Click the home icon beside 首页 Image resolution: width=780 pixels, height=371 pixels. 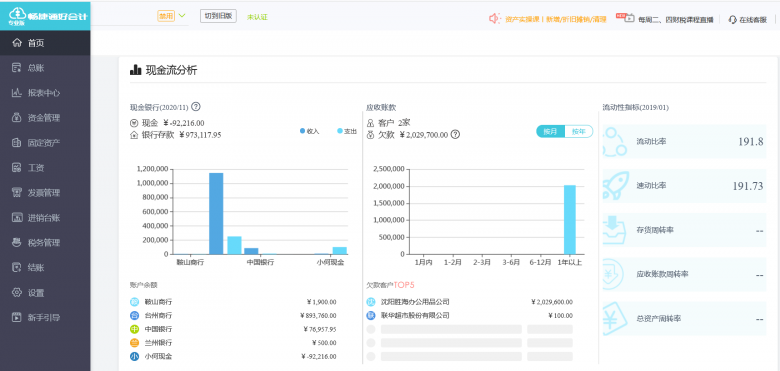pyautogui.click(x=17, y=43)
